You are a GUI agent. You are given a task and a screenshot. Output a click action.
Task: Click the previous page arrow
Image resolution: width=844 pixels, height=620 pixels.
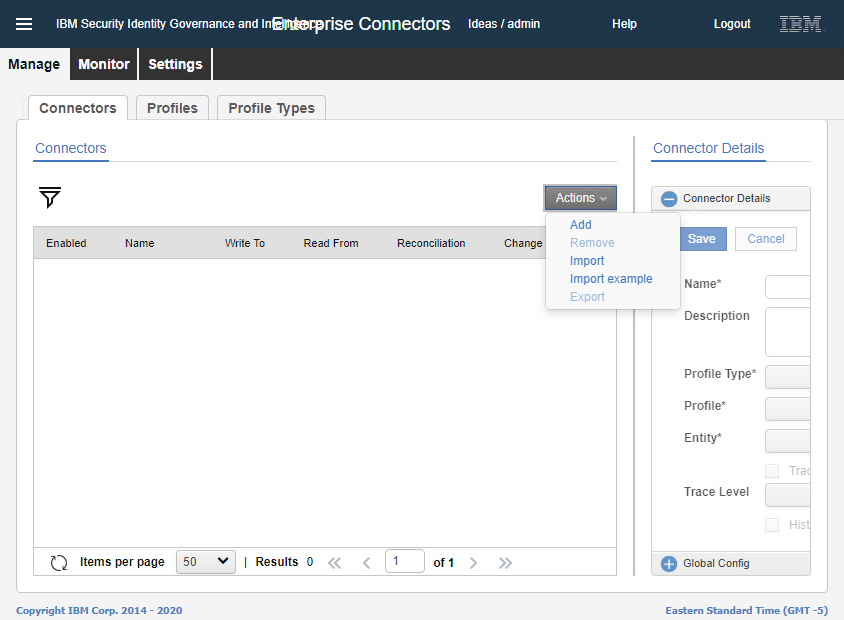click(x=367, y=562)
